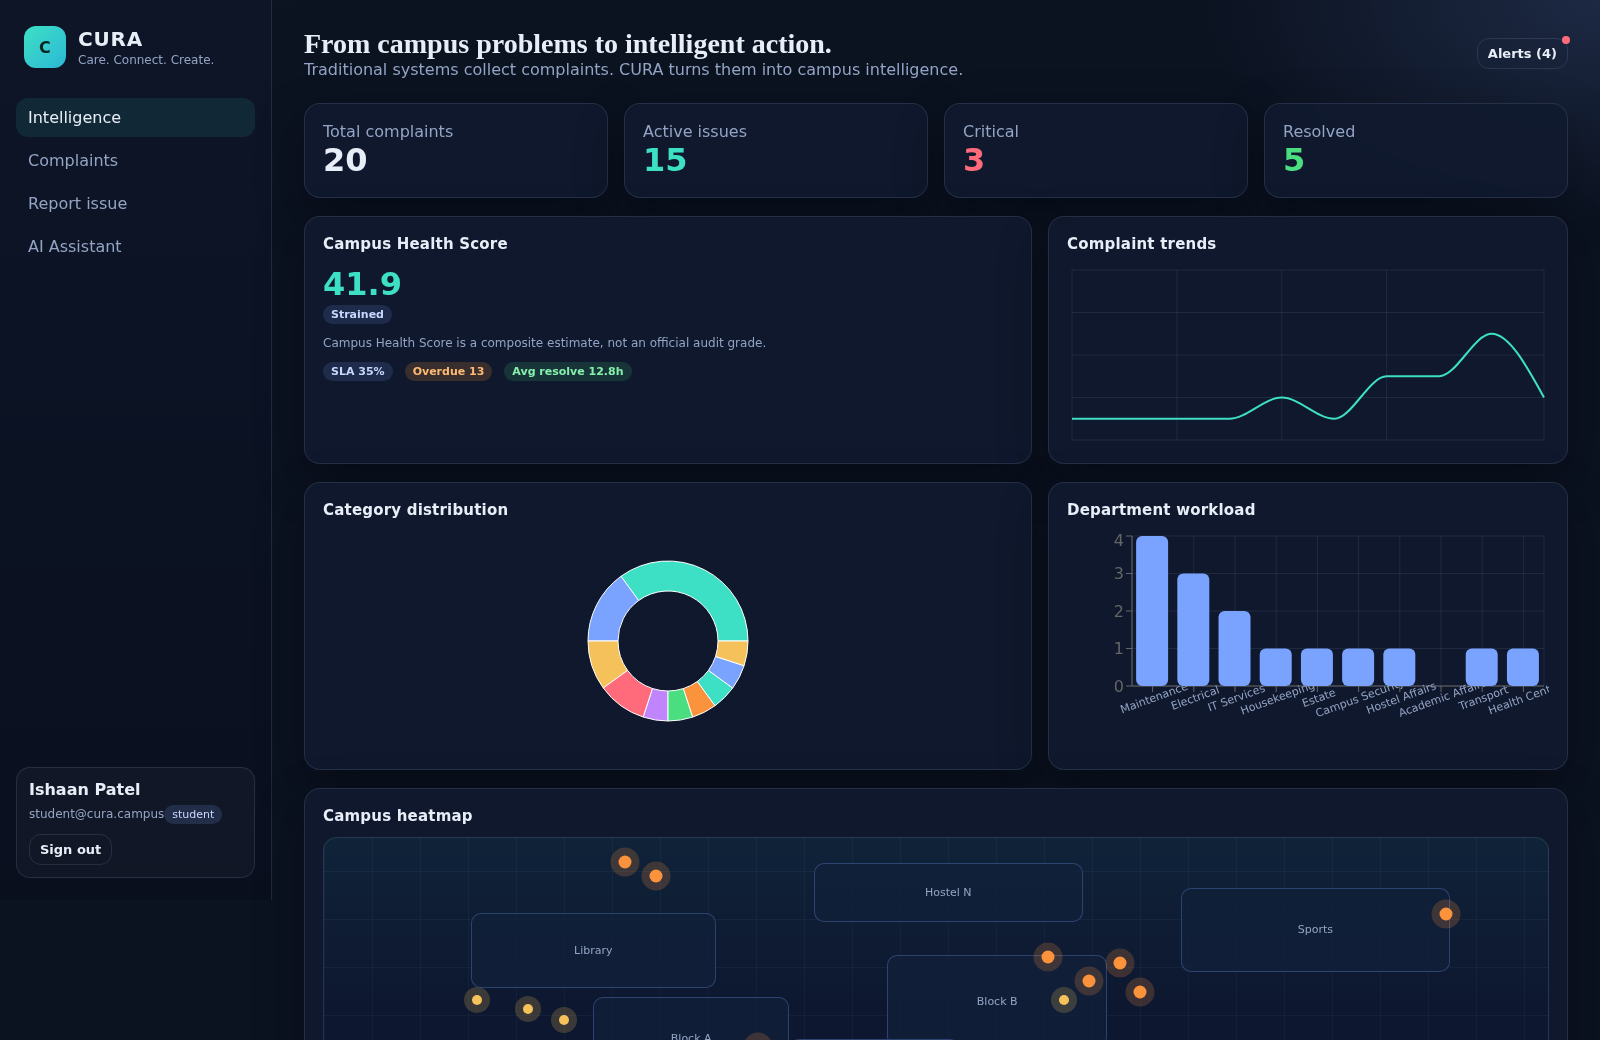1600x1040 pixels.
Task: Select the largest blue donut segment
Action: [x=609, y=610]
